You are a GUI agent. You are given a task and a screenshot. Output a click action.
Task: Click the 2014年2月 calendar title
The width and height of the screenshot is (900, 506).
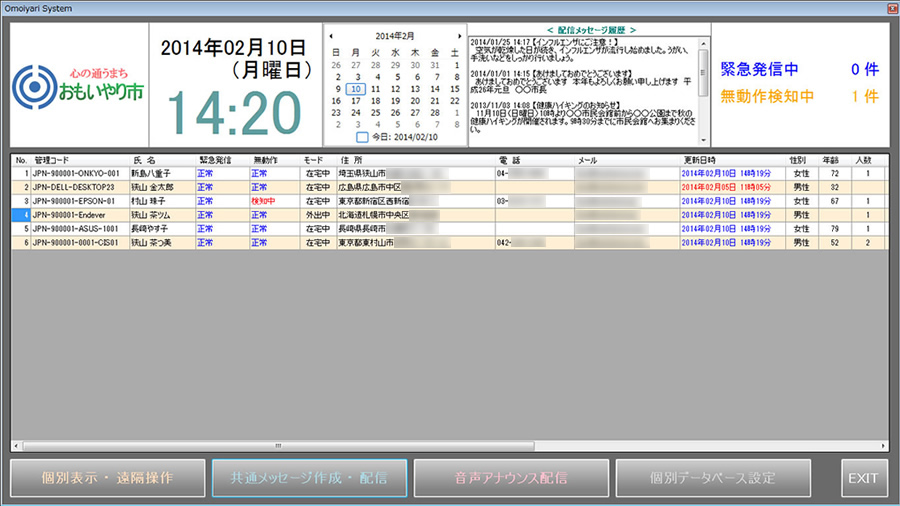click(x=395, y=35)
